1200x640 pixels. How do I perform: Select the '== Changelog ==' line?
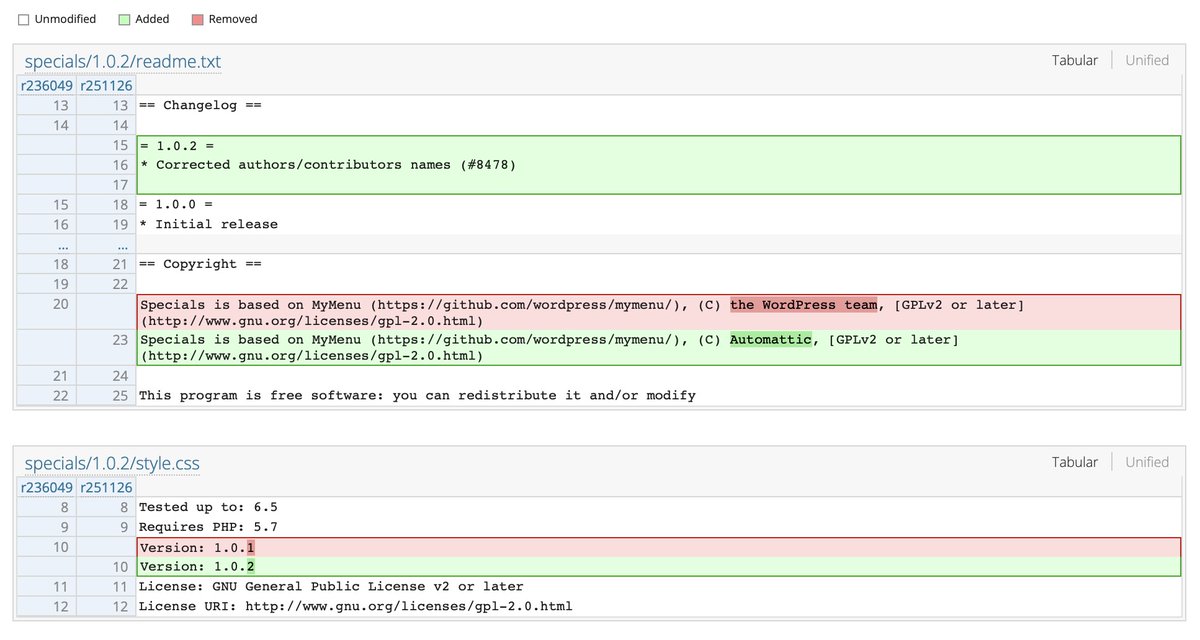pyautogui.click(x=658, y=105)
